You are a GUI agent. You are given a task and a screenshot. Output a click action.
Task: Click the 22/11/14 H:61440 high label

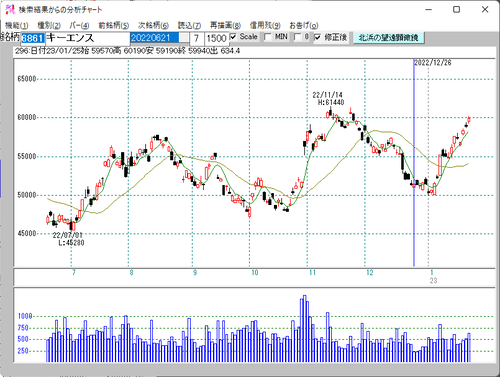pos(328,99)
